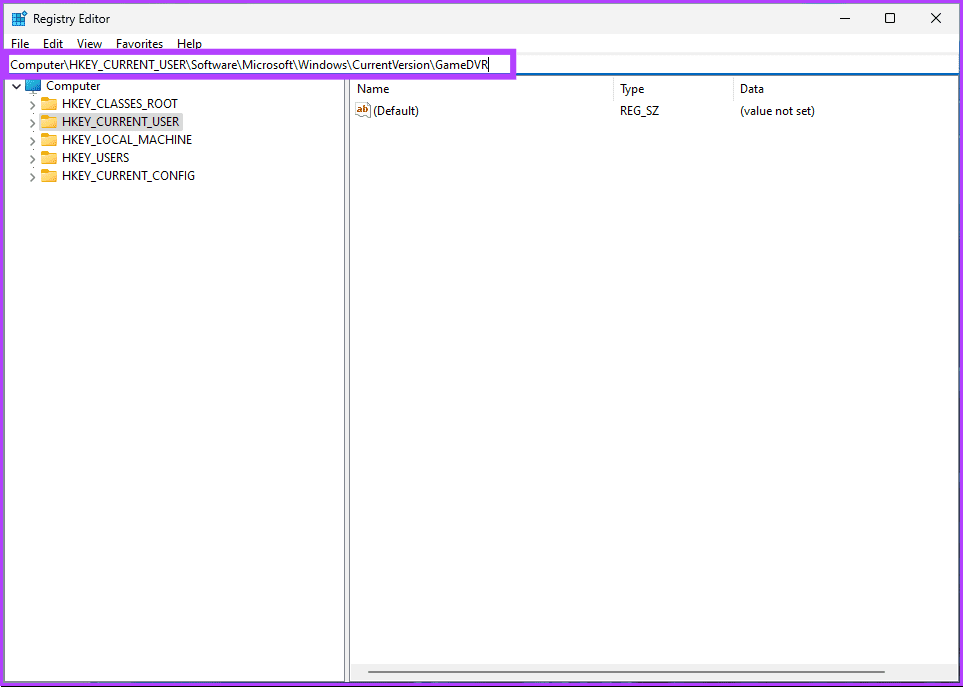This screenshot has width=963, height=687.
Task: Maximize the Registry Editor window
Action: pos(890,18)
